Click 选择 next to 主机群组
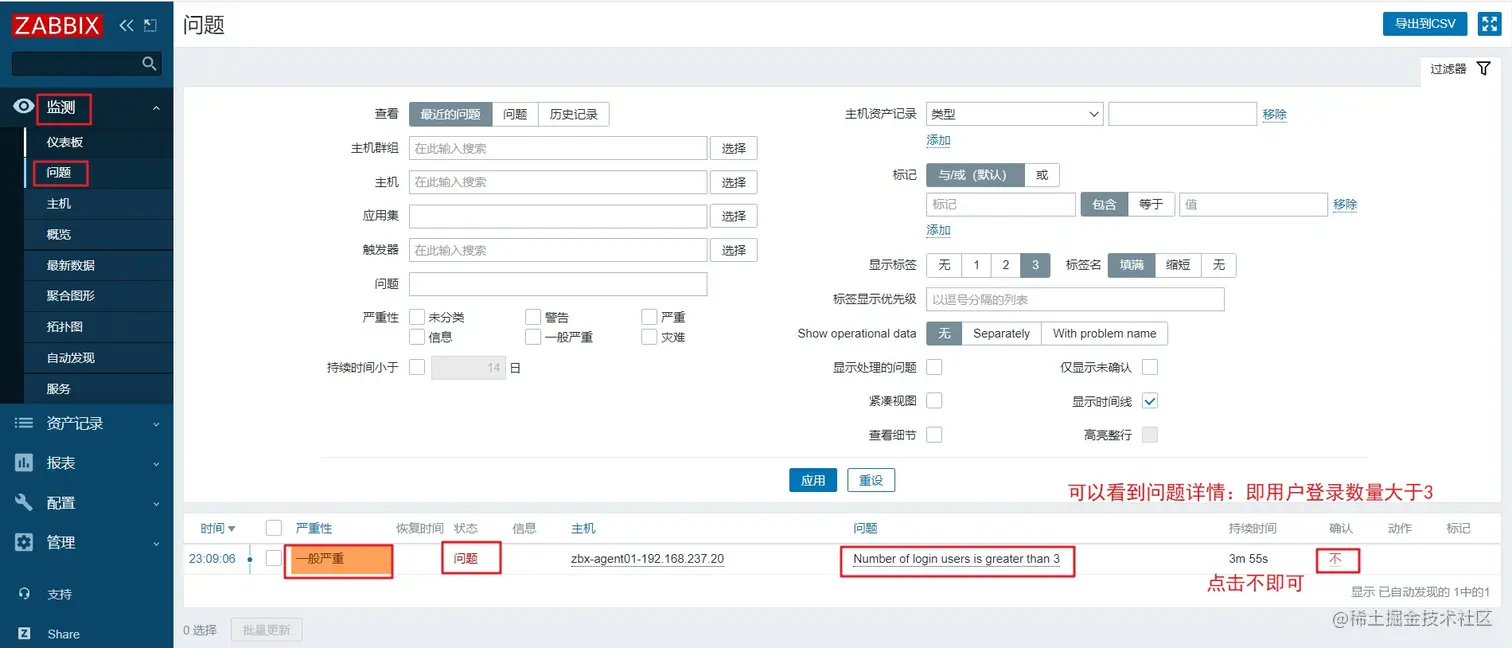The image size is (1512, 648). (734, 148)
